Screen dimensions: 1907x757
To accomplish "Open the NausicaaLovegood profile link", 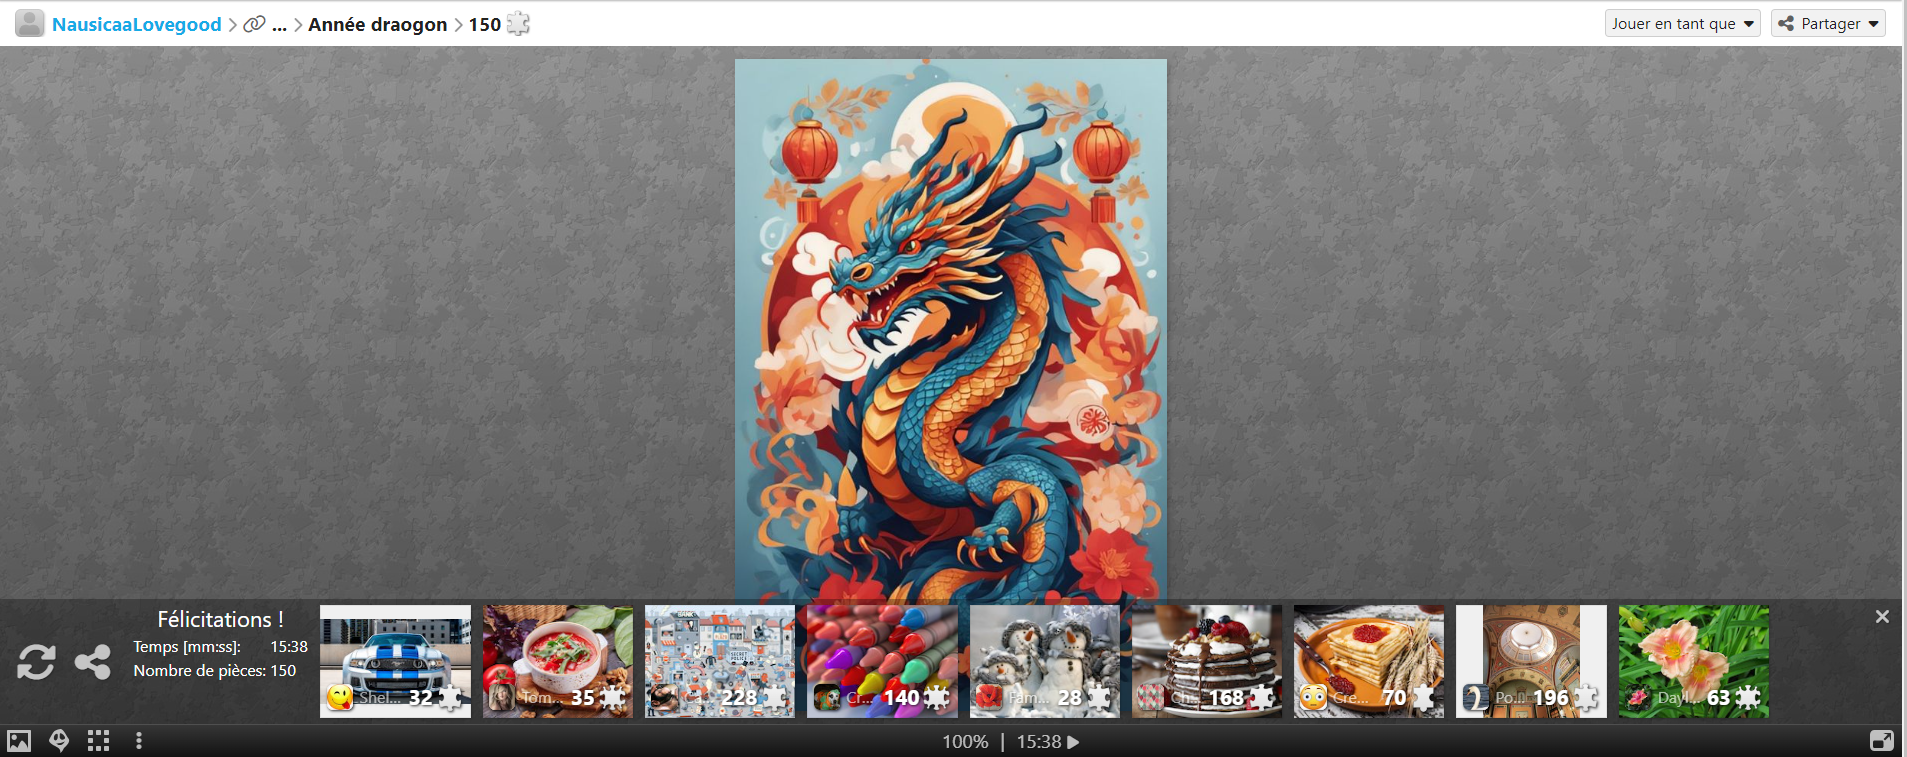I will point(137,24).
